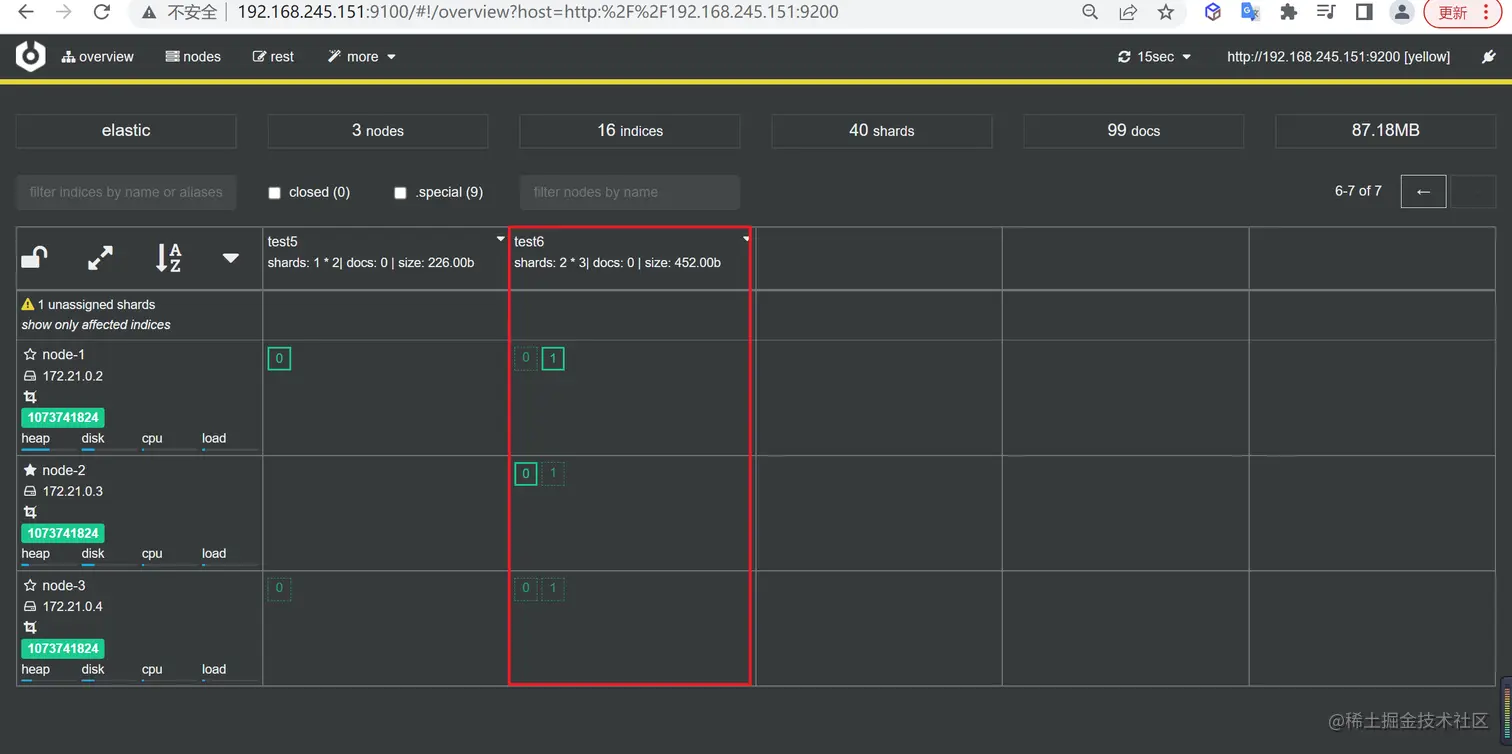Select test6 replica shard 1 on node-2

(553, 473)
